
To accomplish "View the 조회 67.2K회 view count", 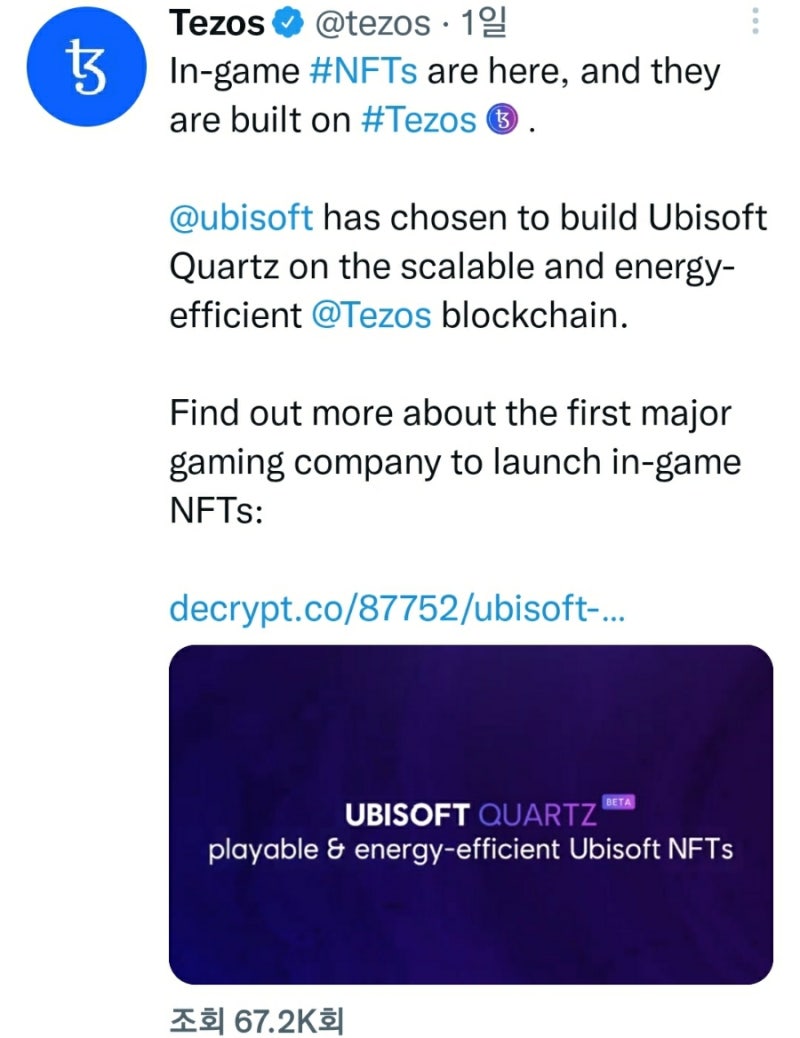I will (257, 1019).
